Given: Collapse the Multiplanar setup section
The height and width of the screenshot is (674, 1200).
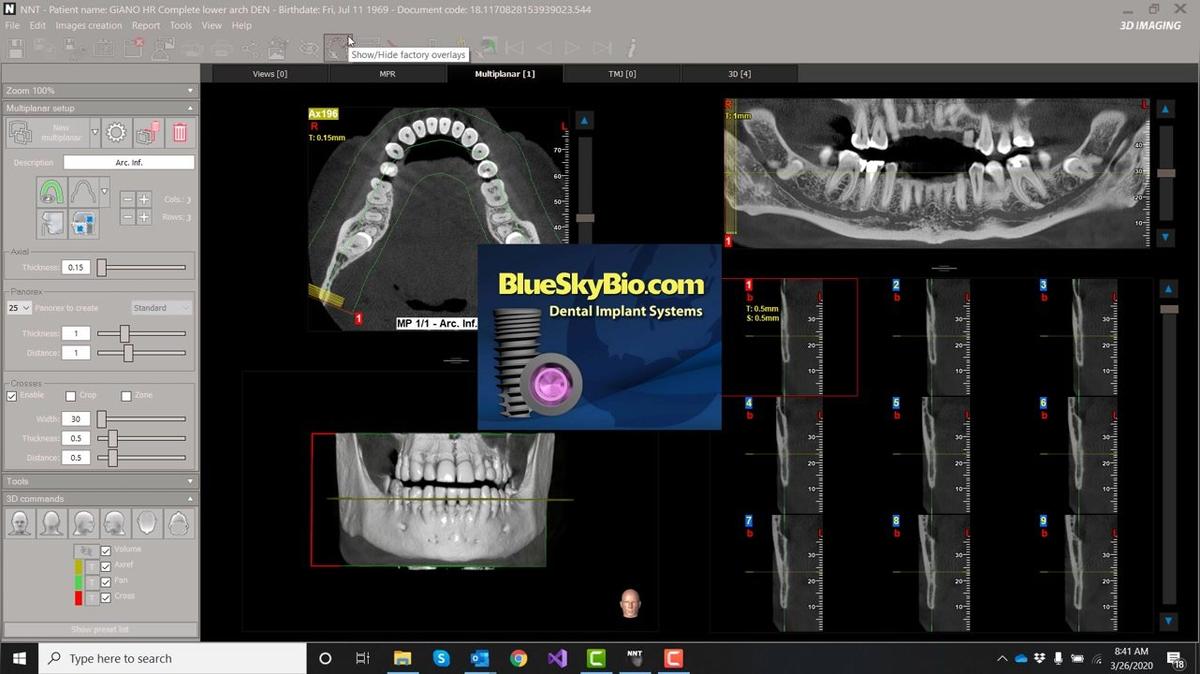Looking at the screenshot, I should 100,108.
